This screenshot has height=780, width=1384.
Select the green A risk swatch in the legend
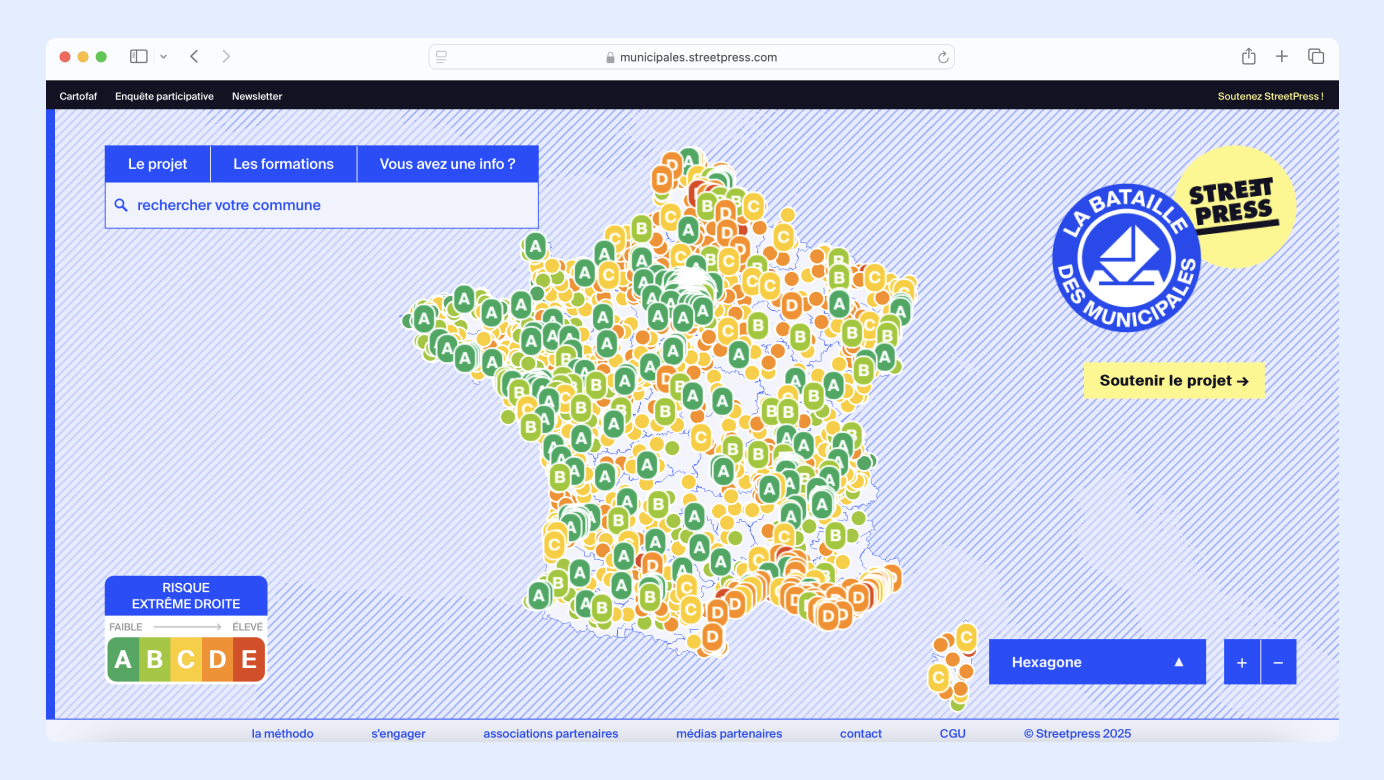tap(123, 660)
